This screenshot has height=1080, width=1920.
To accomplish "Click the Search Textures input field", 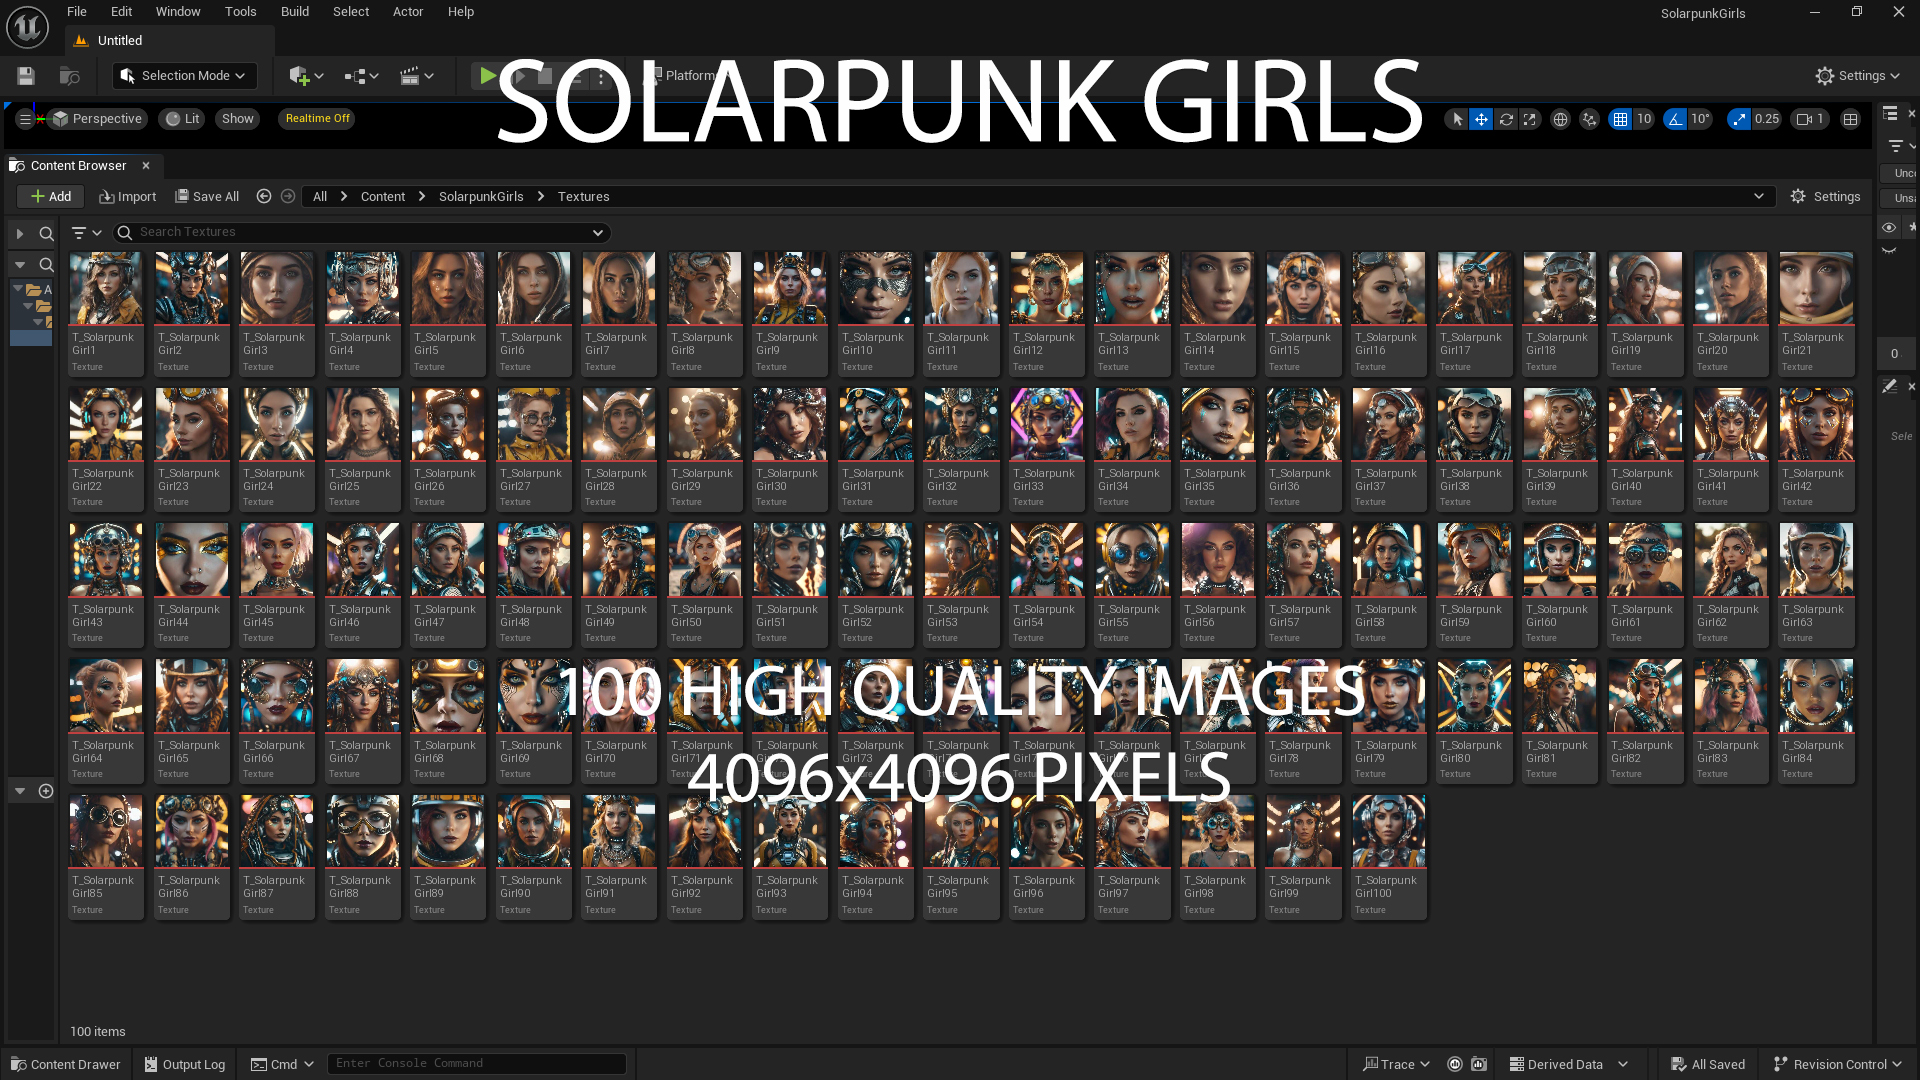I will (x=361, y=233).
